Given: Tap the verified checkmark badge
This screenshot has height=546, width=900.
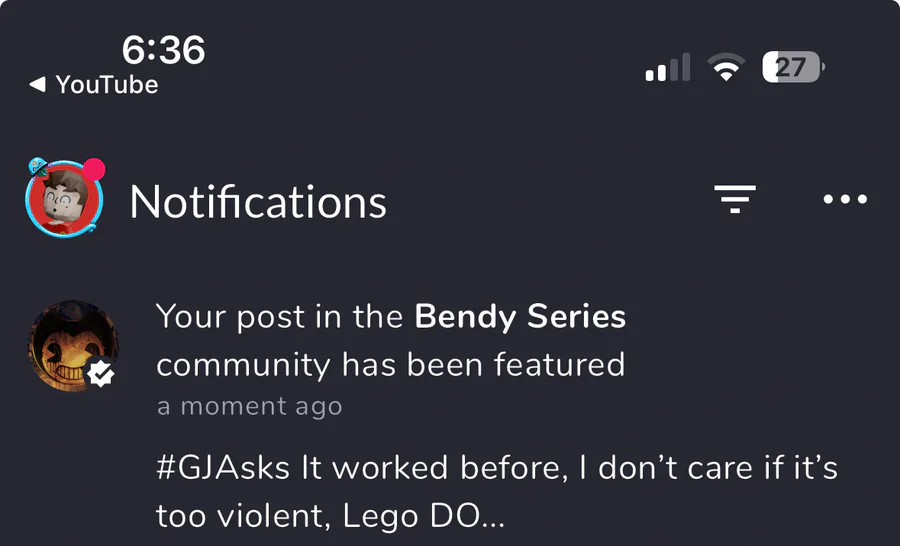Looking at the screenshot, I should [102, 374].
